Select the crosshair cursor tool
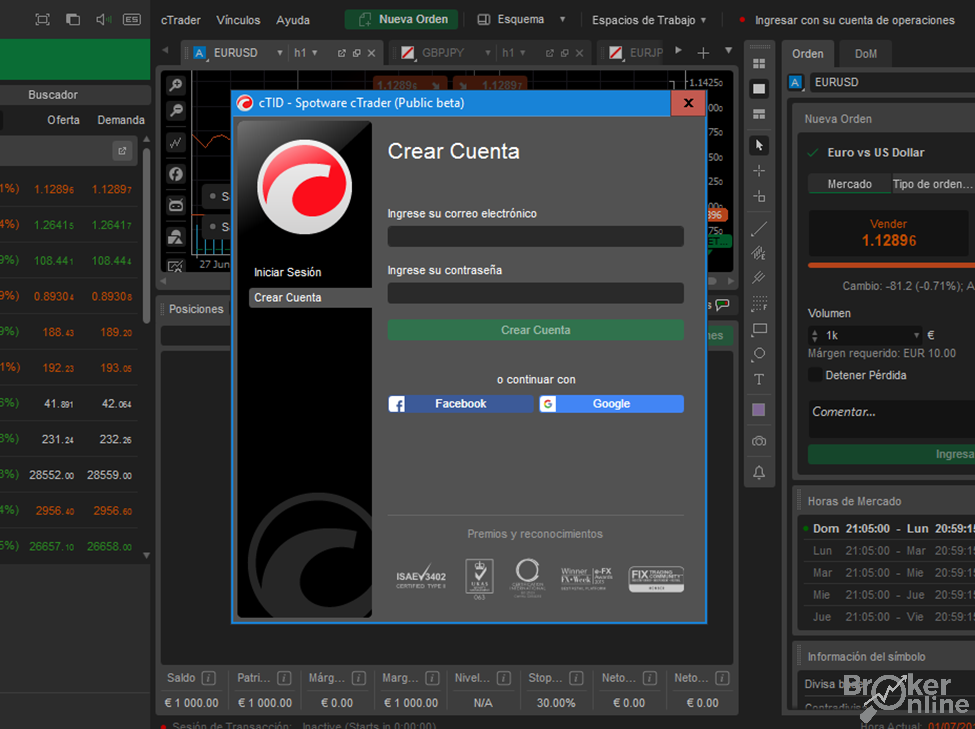The image size is (975, 729). pos(759,170)
